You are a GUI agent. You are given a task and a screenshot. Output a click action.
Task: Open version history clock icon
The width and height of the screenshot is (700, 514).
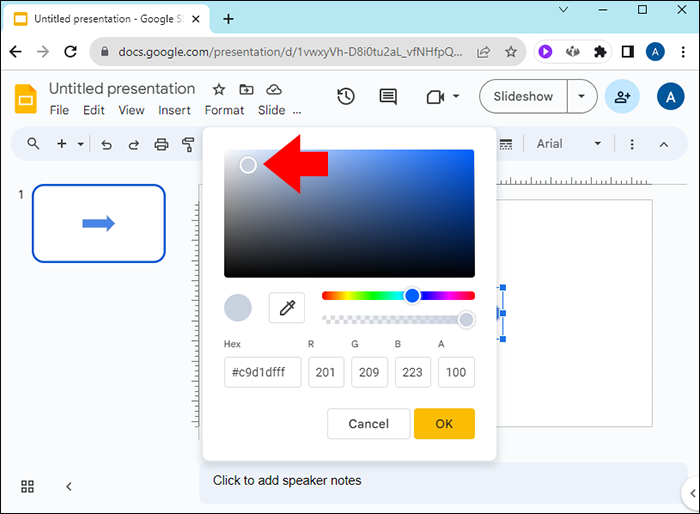(x=346, y=96)
